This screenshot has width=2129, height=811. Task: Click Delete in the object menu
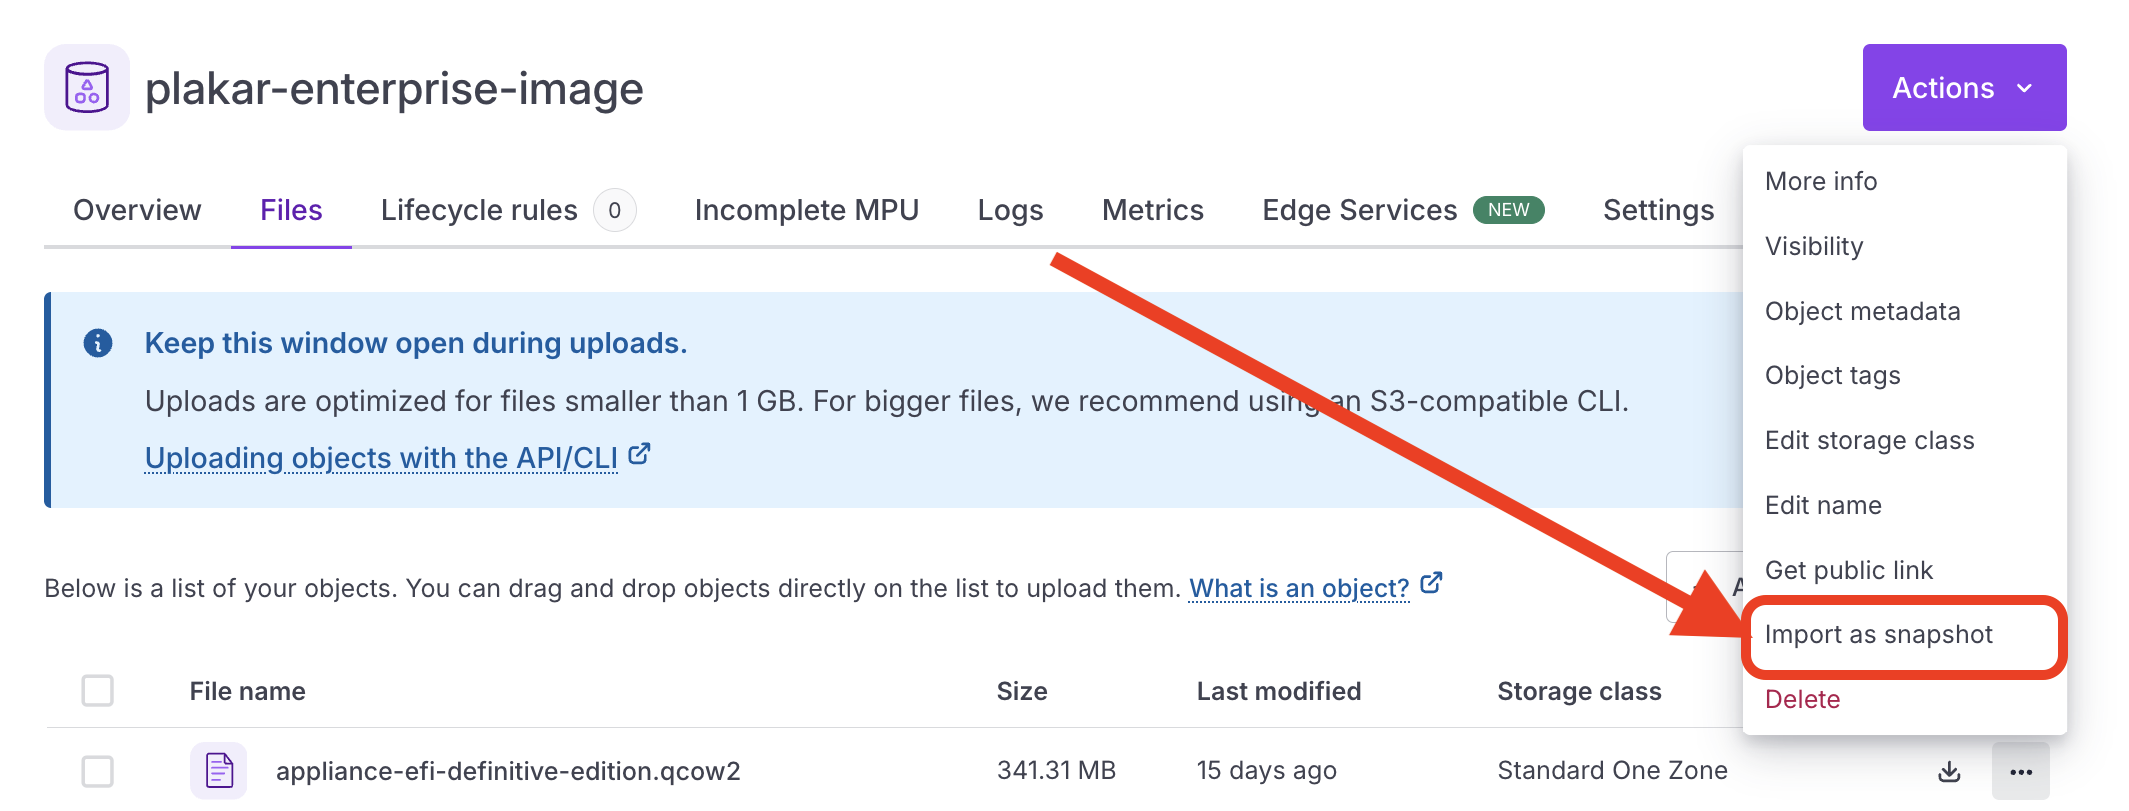click(1802, 699)
